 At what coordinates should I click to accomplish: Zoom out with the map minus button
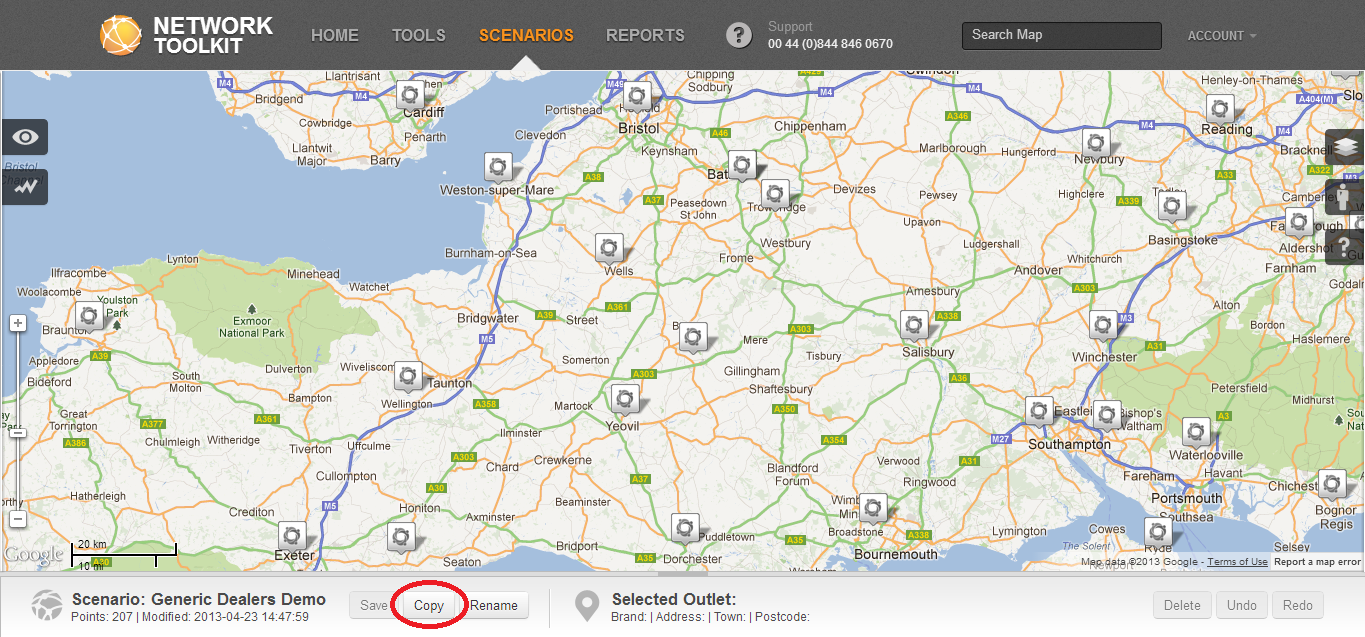point(17,519)
